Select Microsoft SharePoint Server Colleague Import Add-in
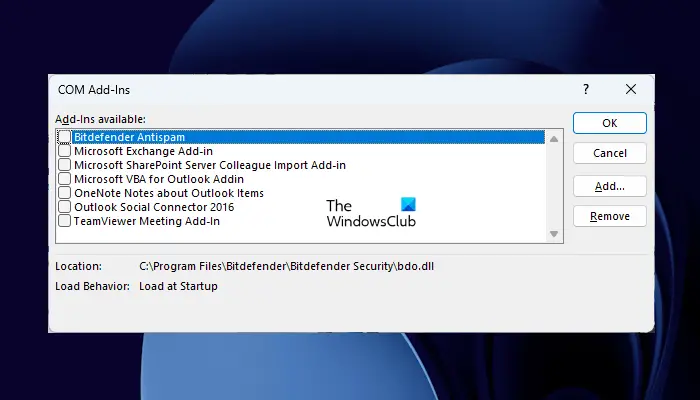The height and width of the screenshot is (400, 700). 210,165
